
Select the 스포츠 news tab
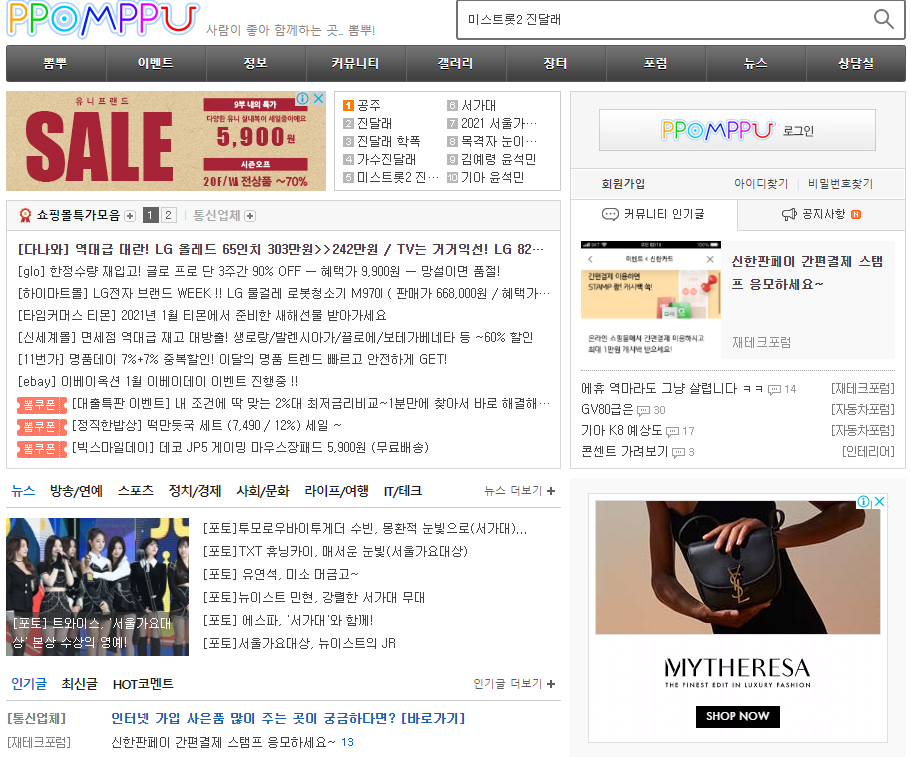[x=135, y=491]
